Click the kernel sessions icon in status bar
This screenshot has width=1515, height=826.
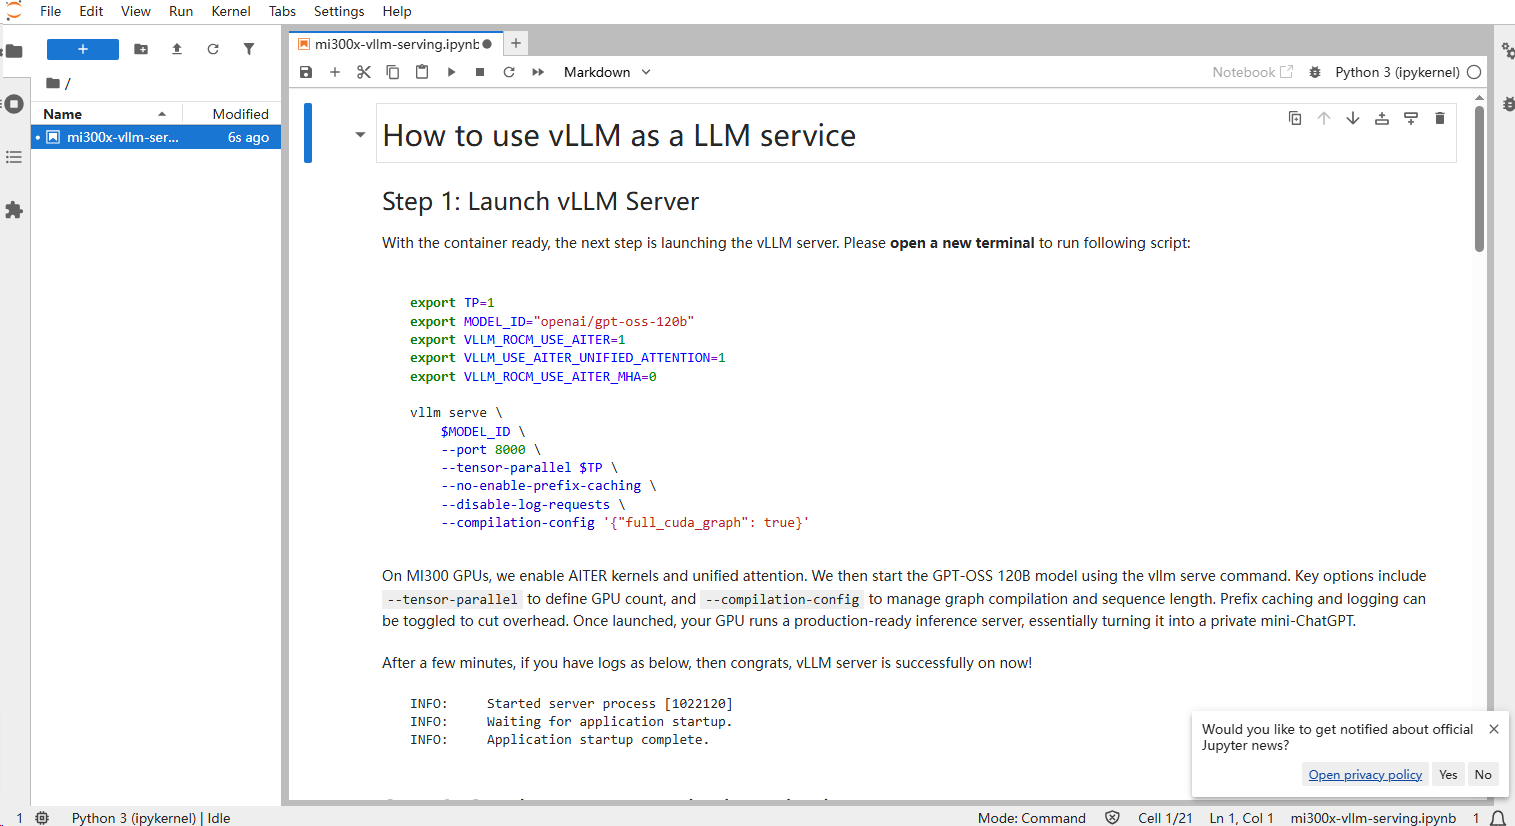(42, 818)
